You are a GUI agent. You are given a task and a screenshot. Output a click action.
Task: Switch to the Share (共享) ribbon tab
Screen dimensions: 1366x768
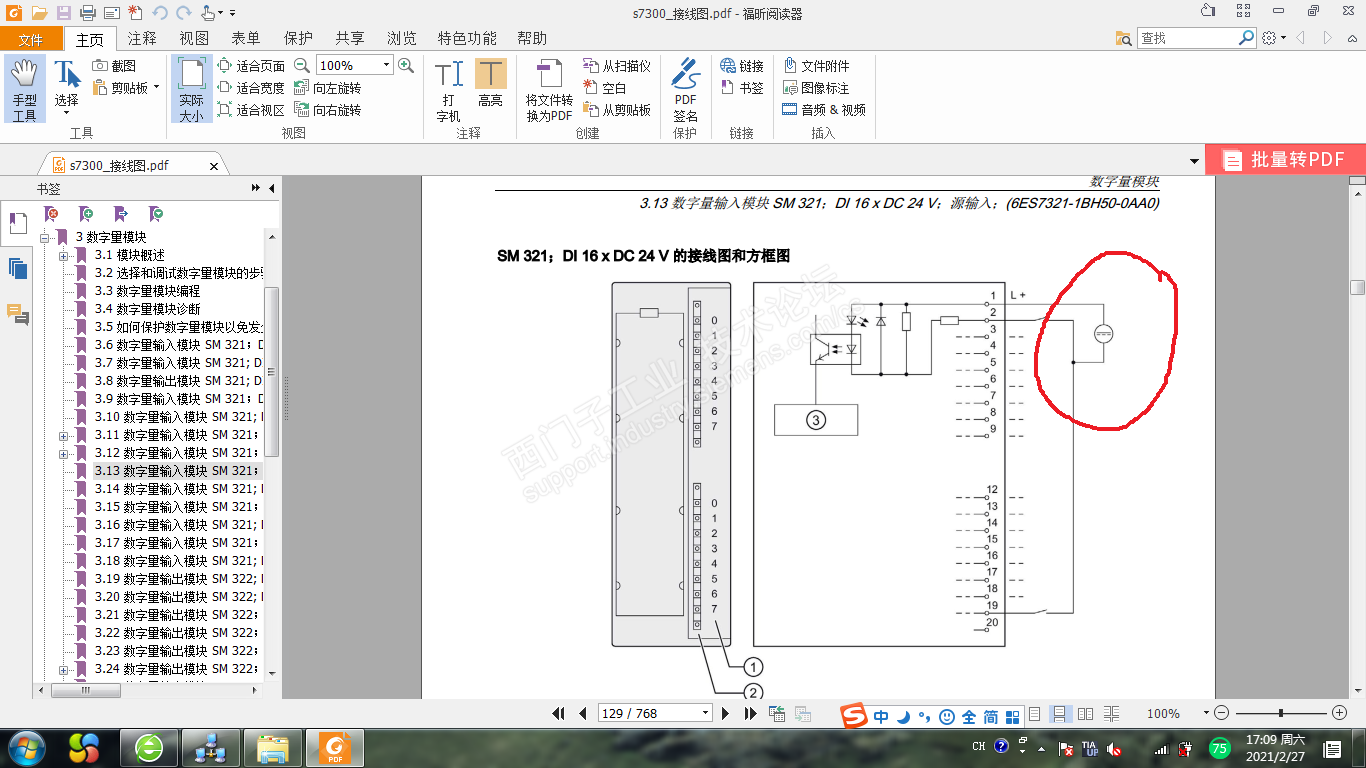[x=350, y=39]
